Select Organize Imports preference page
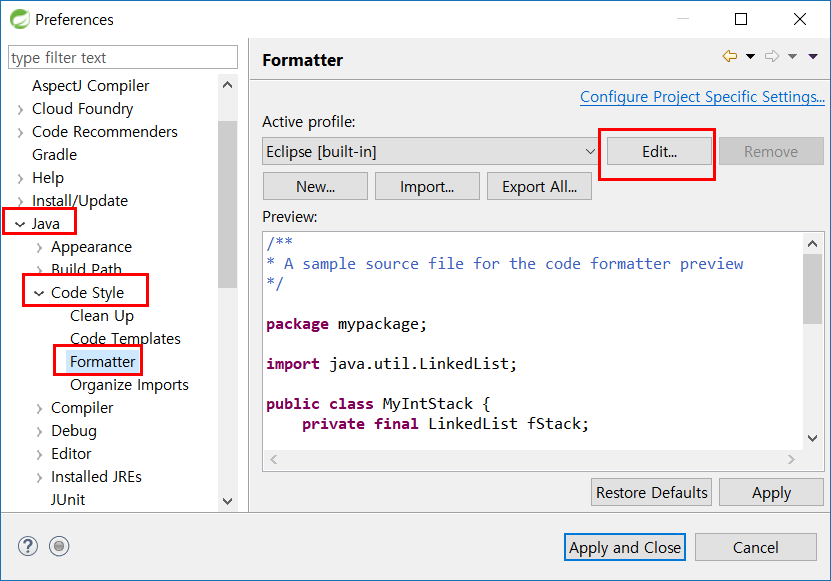 pos(129,385)
